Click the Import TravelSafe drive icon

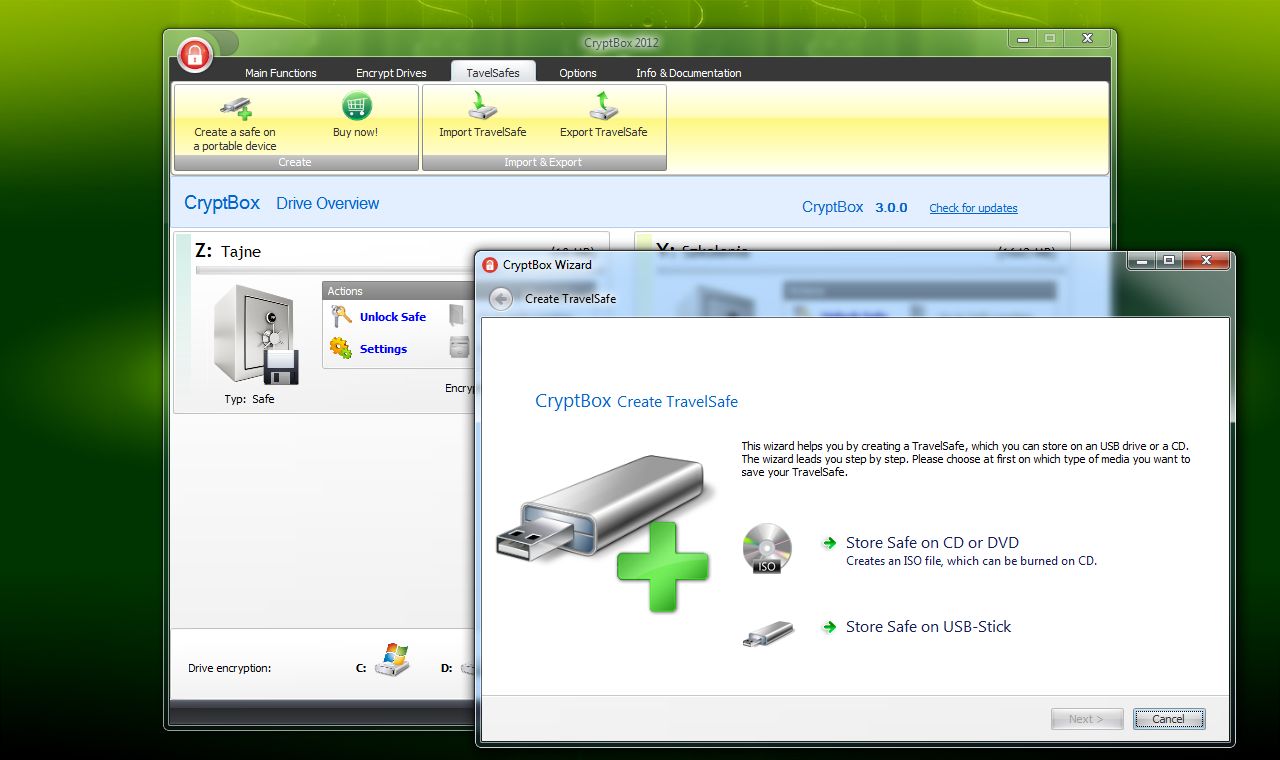[x=483, y=105]
